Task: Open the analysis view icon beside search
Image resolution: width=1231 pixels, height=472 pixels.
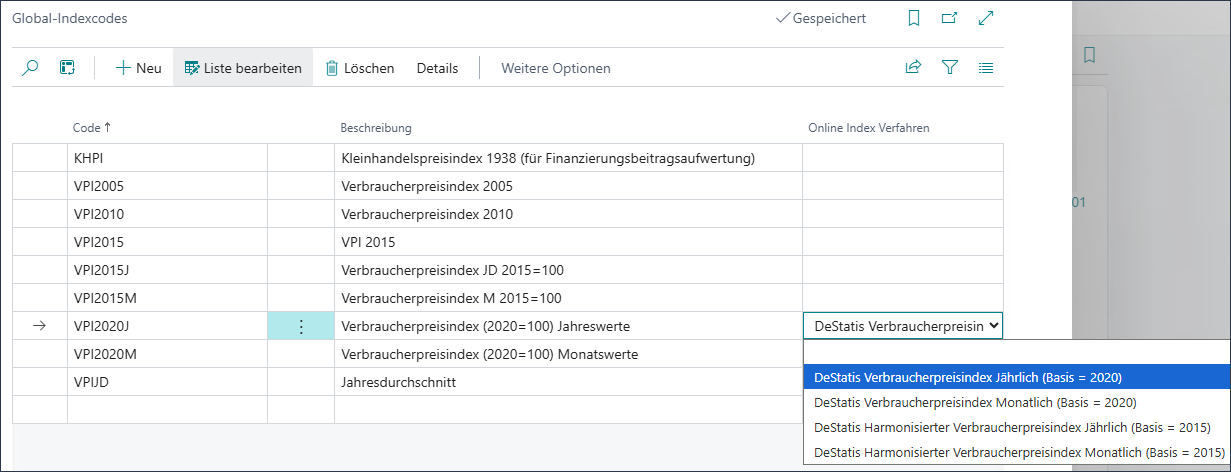Action: click(68, 68)
